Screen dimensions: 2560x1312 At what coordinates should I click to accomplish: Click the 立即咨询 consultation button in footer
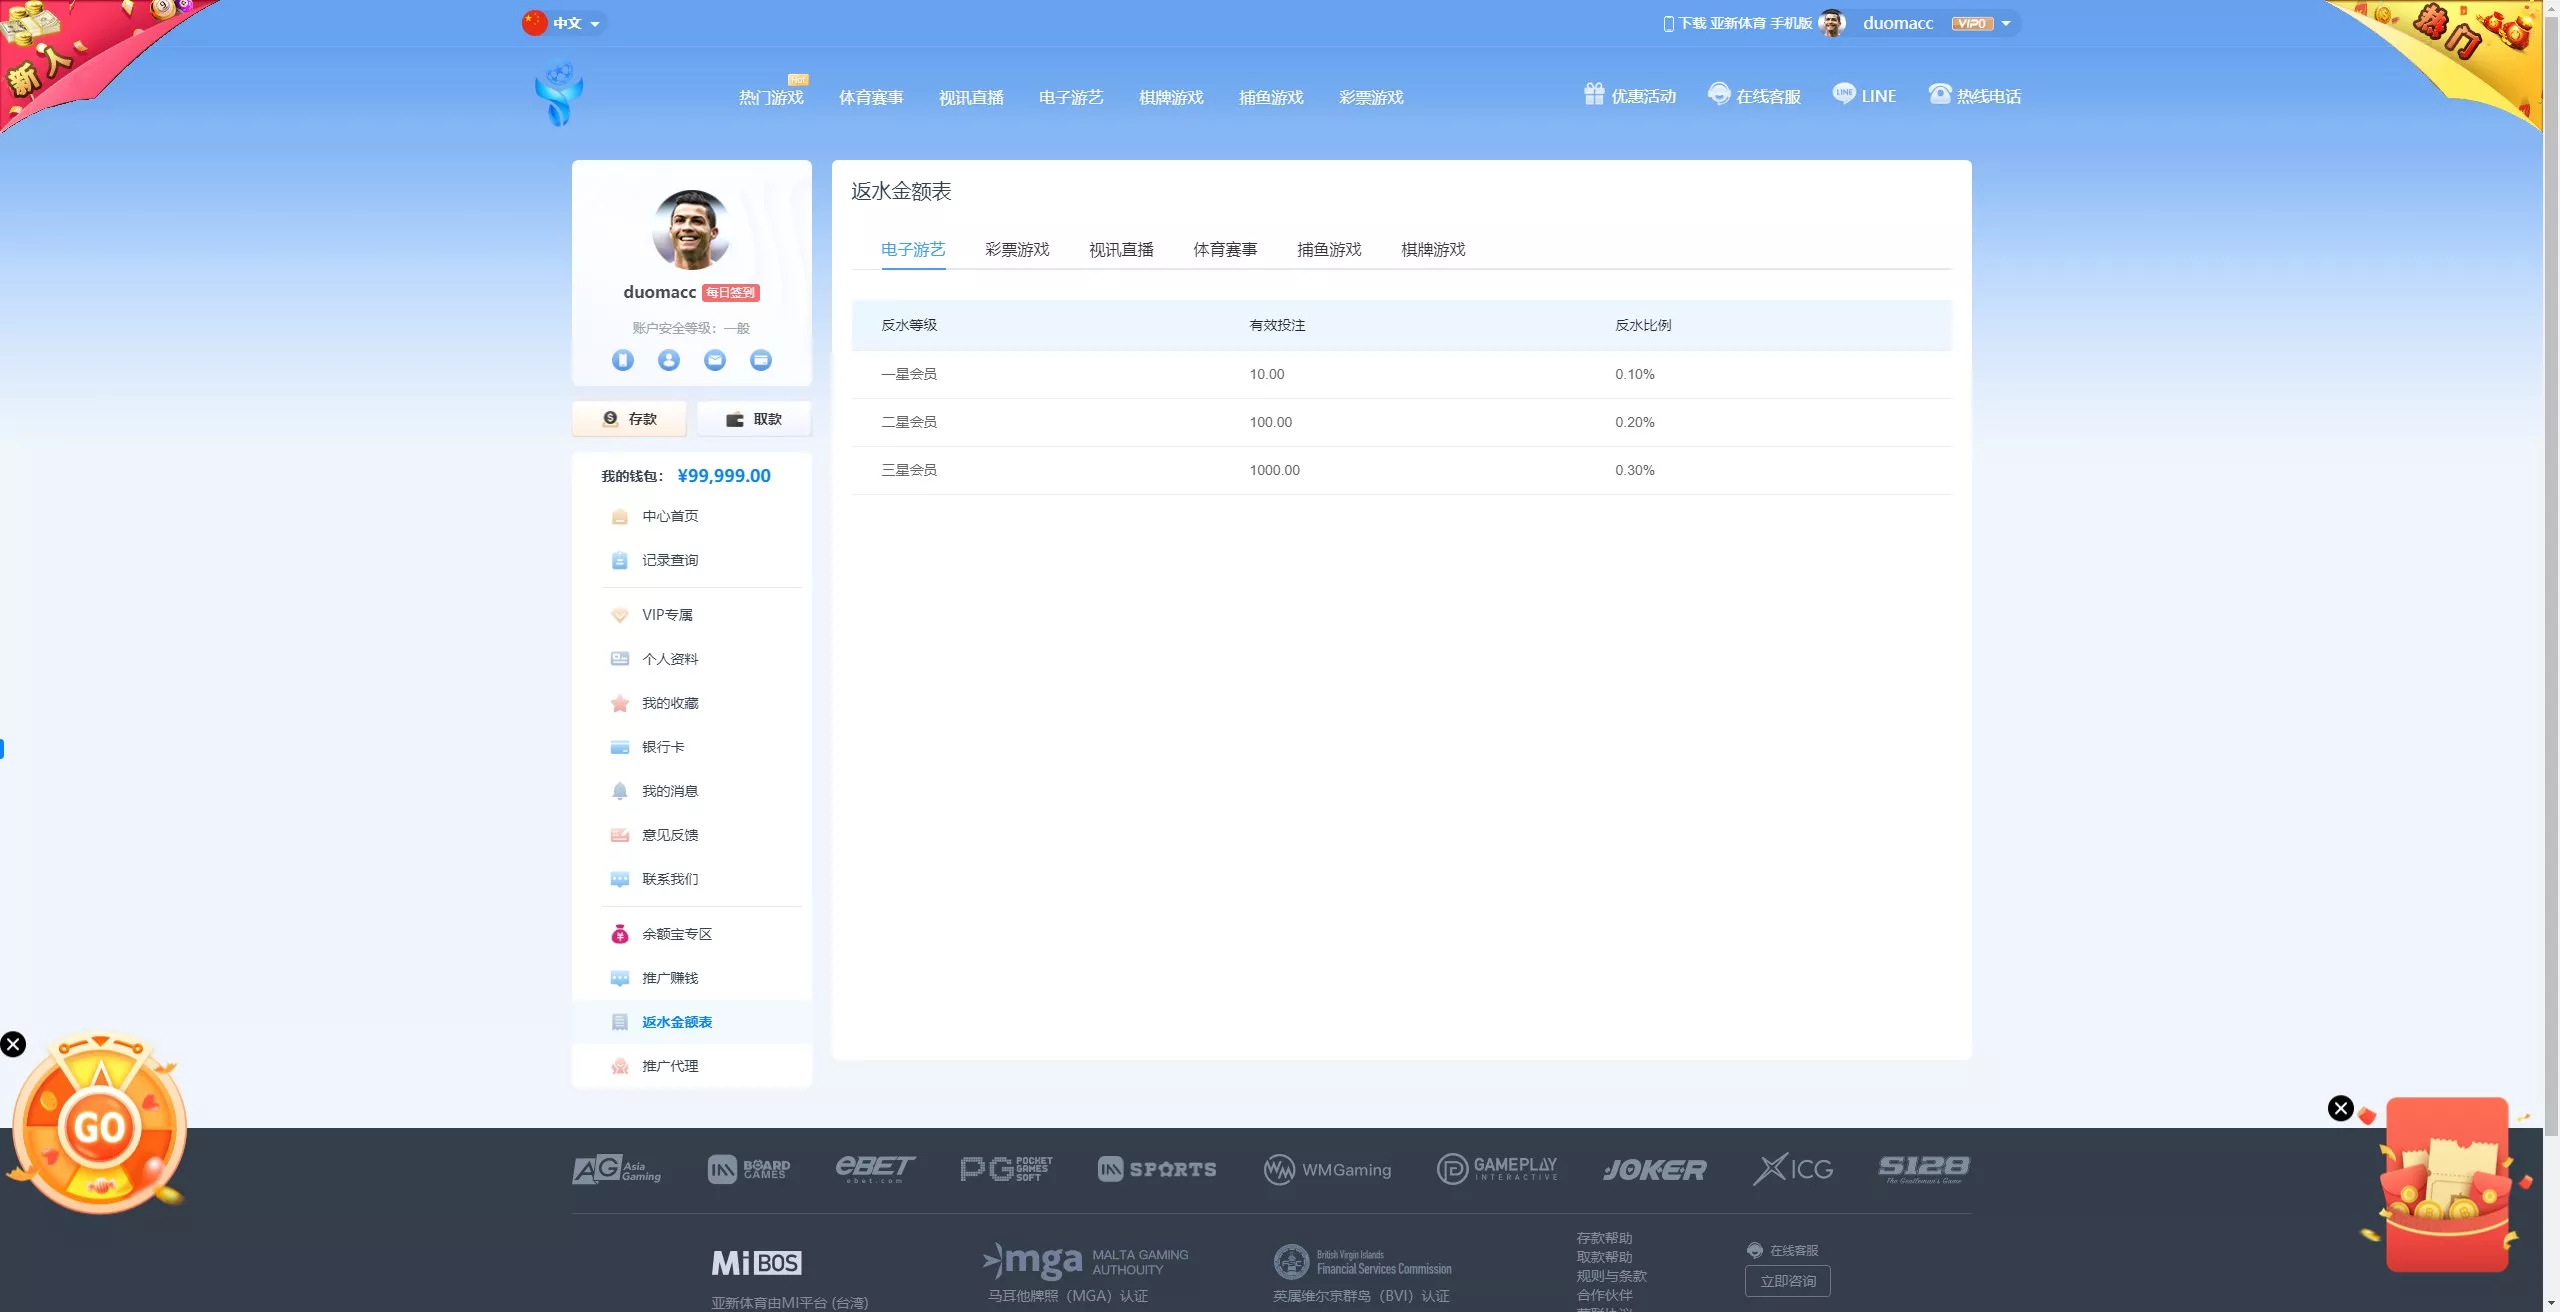point(1786,1281)
